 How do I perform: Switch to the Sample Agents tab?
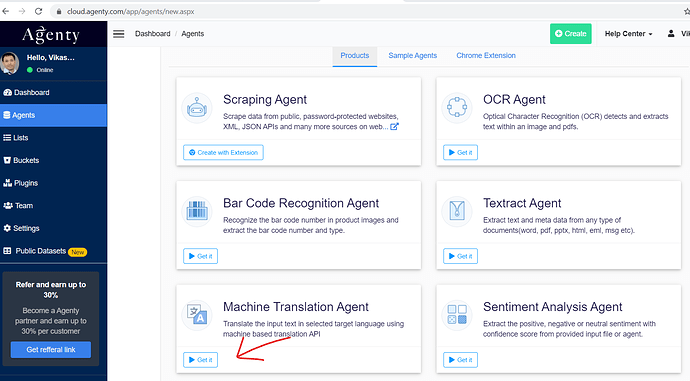[413, 56]
